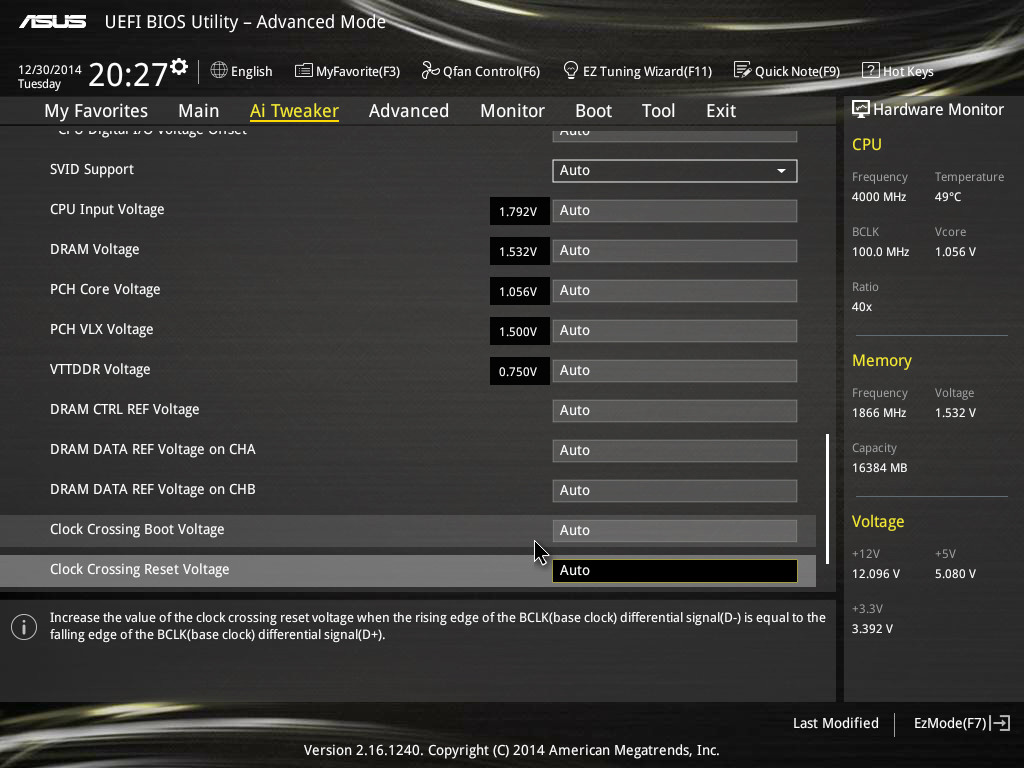Click the 1.792V CPU input reading
This screenshot has height=768, width=1024.
pos(518,212)
